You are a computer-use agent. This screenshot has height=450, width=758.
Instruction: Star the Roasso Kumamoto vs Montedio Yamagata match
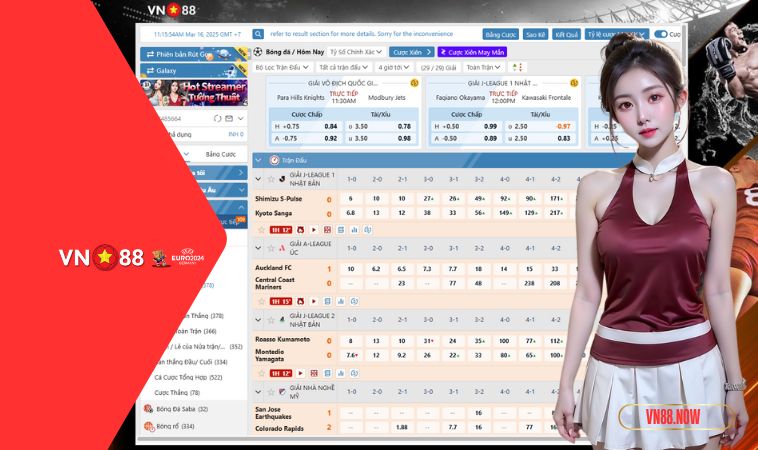pos(262,373)
